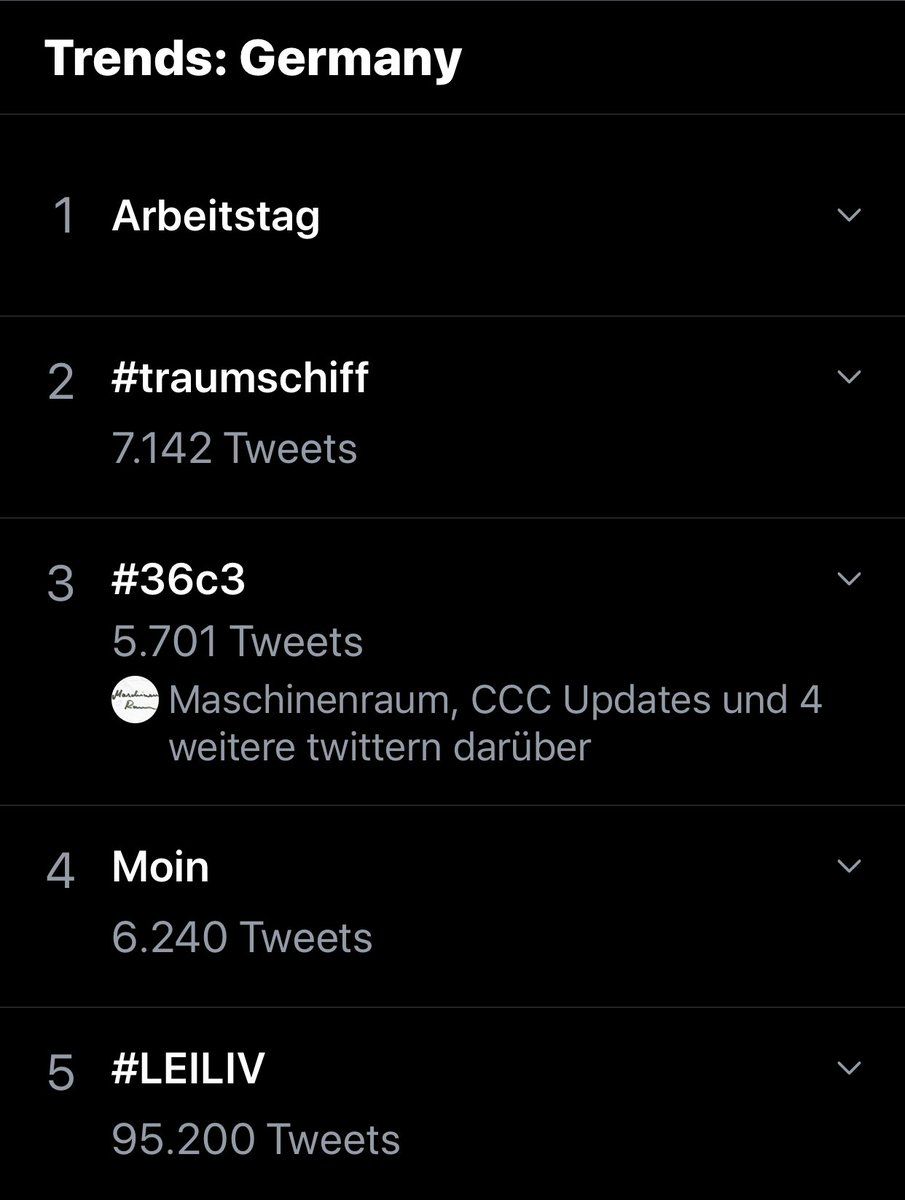The height and width of the screenshot is (1200, 905).
Task: Open the #LEILIV hashtag trend
Action: click(188, 1070)
